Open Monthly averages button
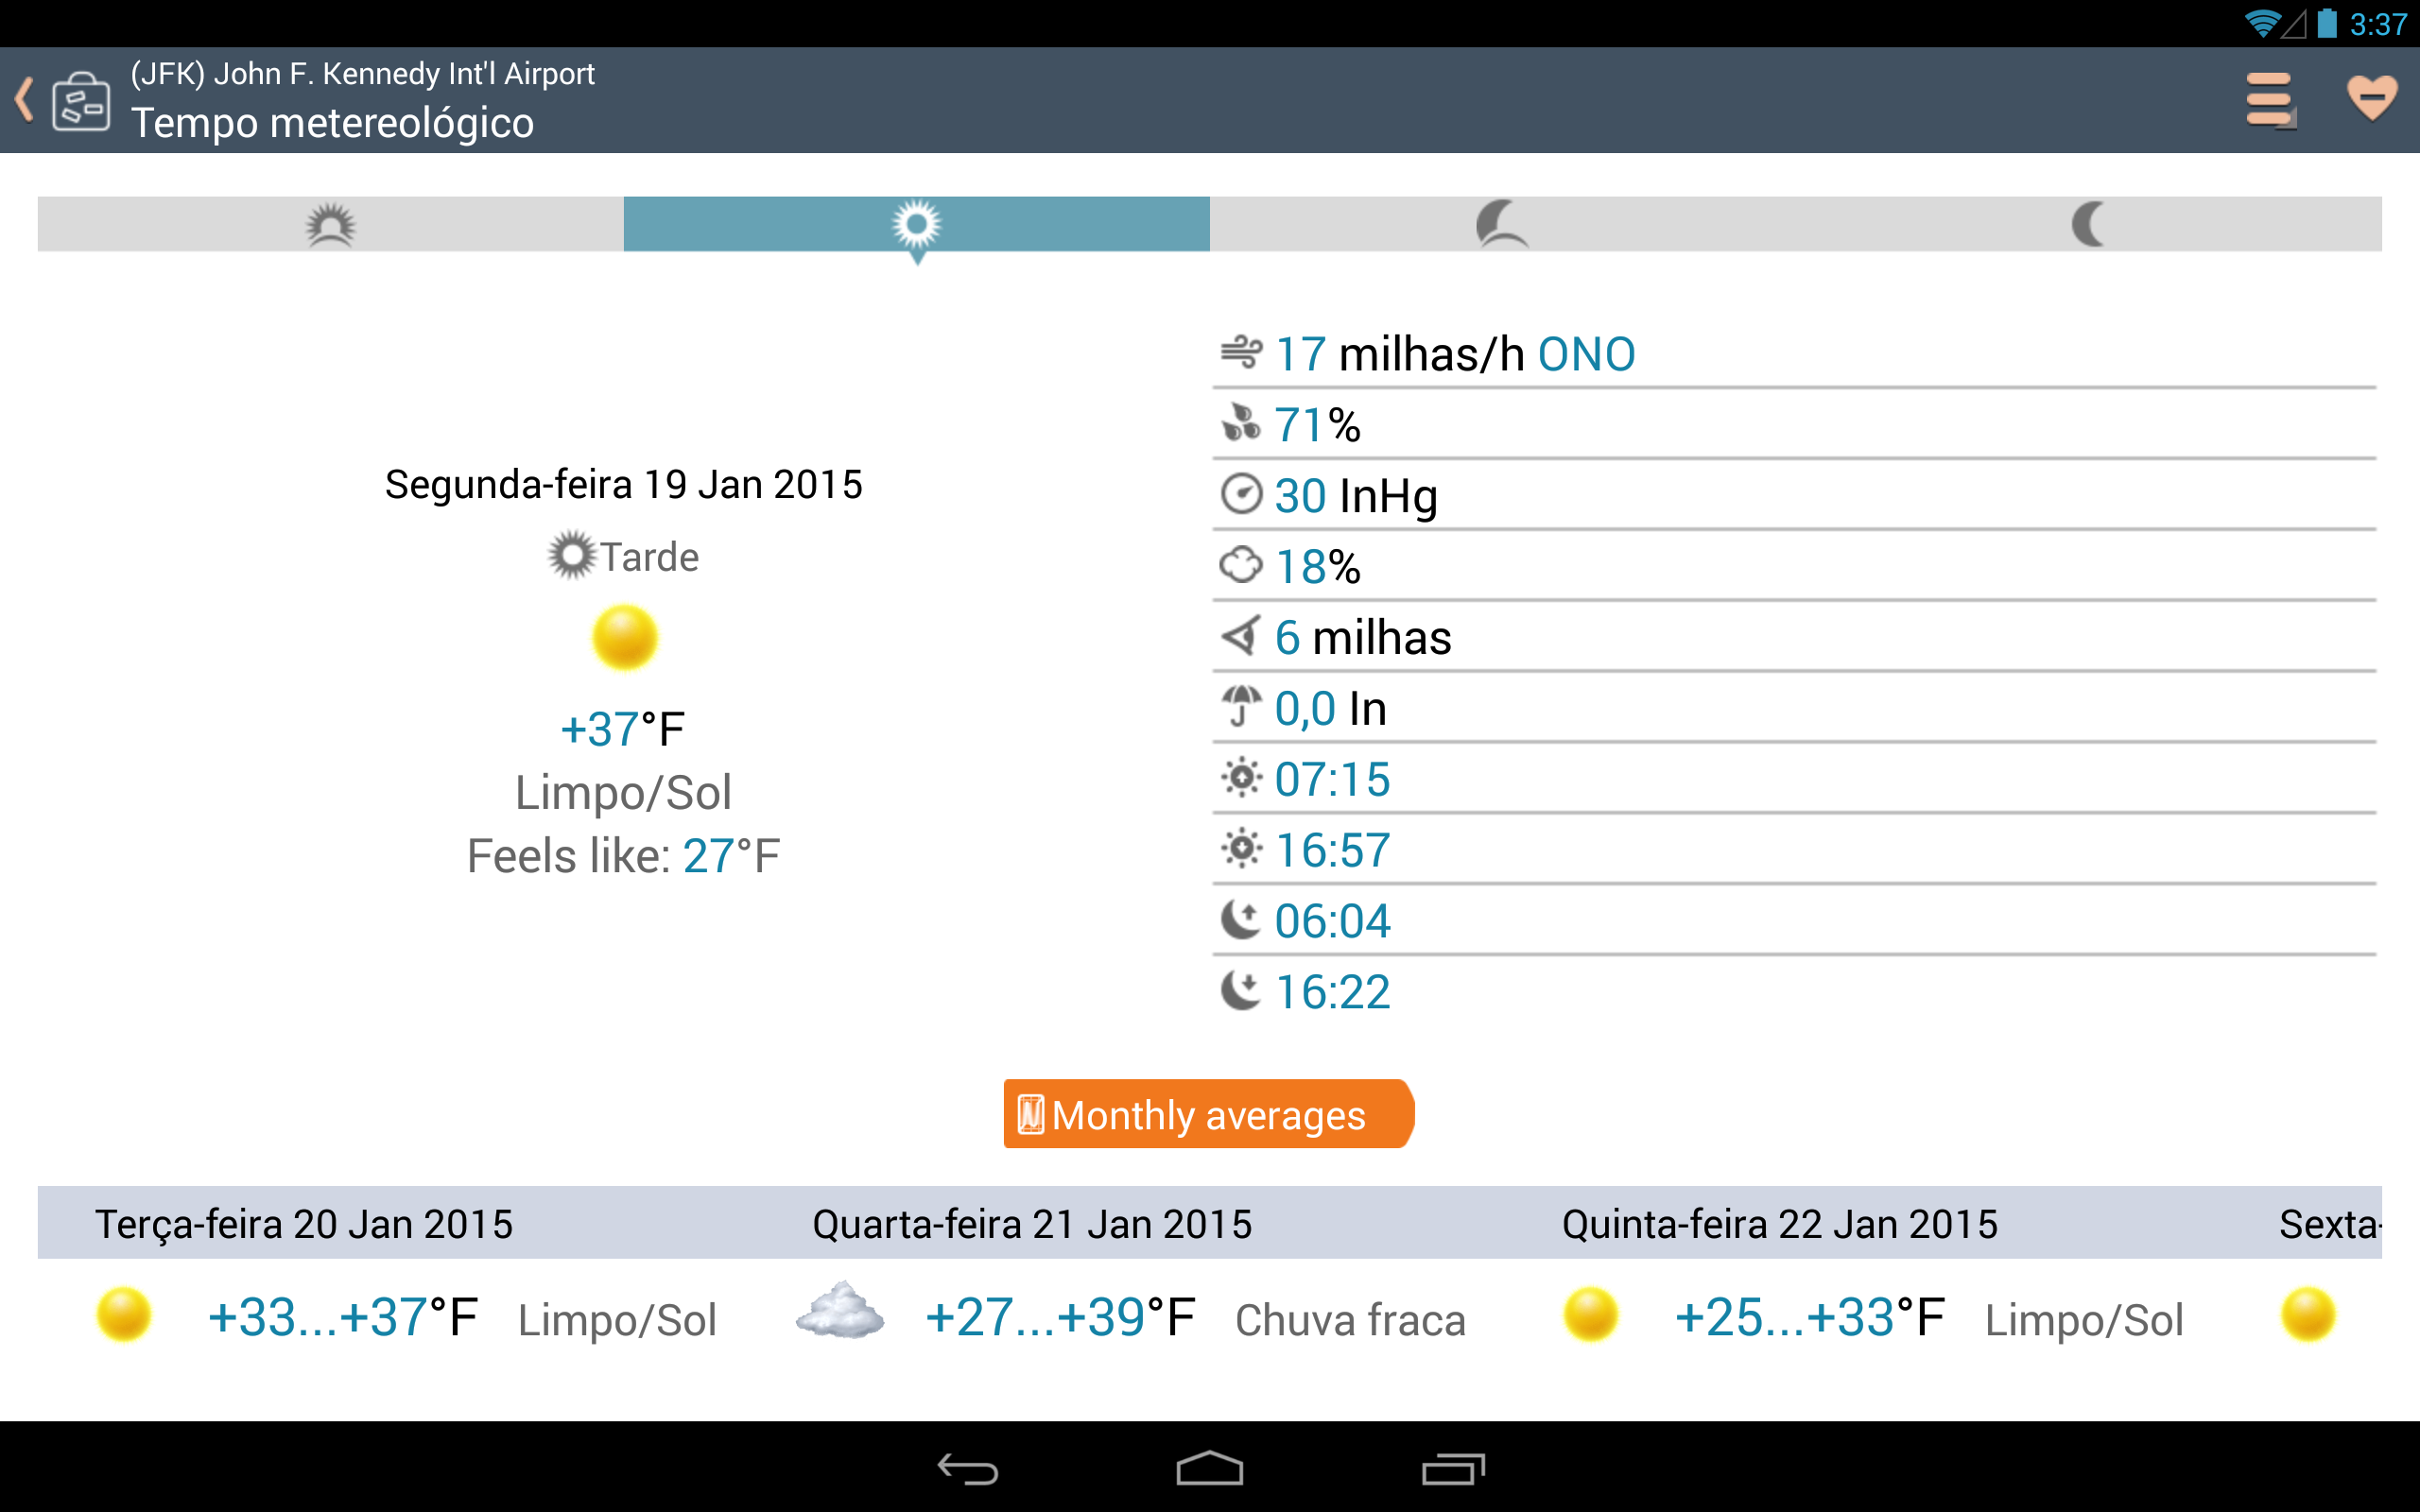 point(1208,1114)
